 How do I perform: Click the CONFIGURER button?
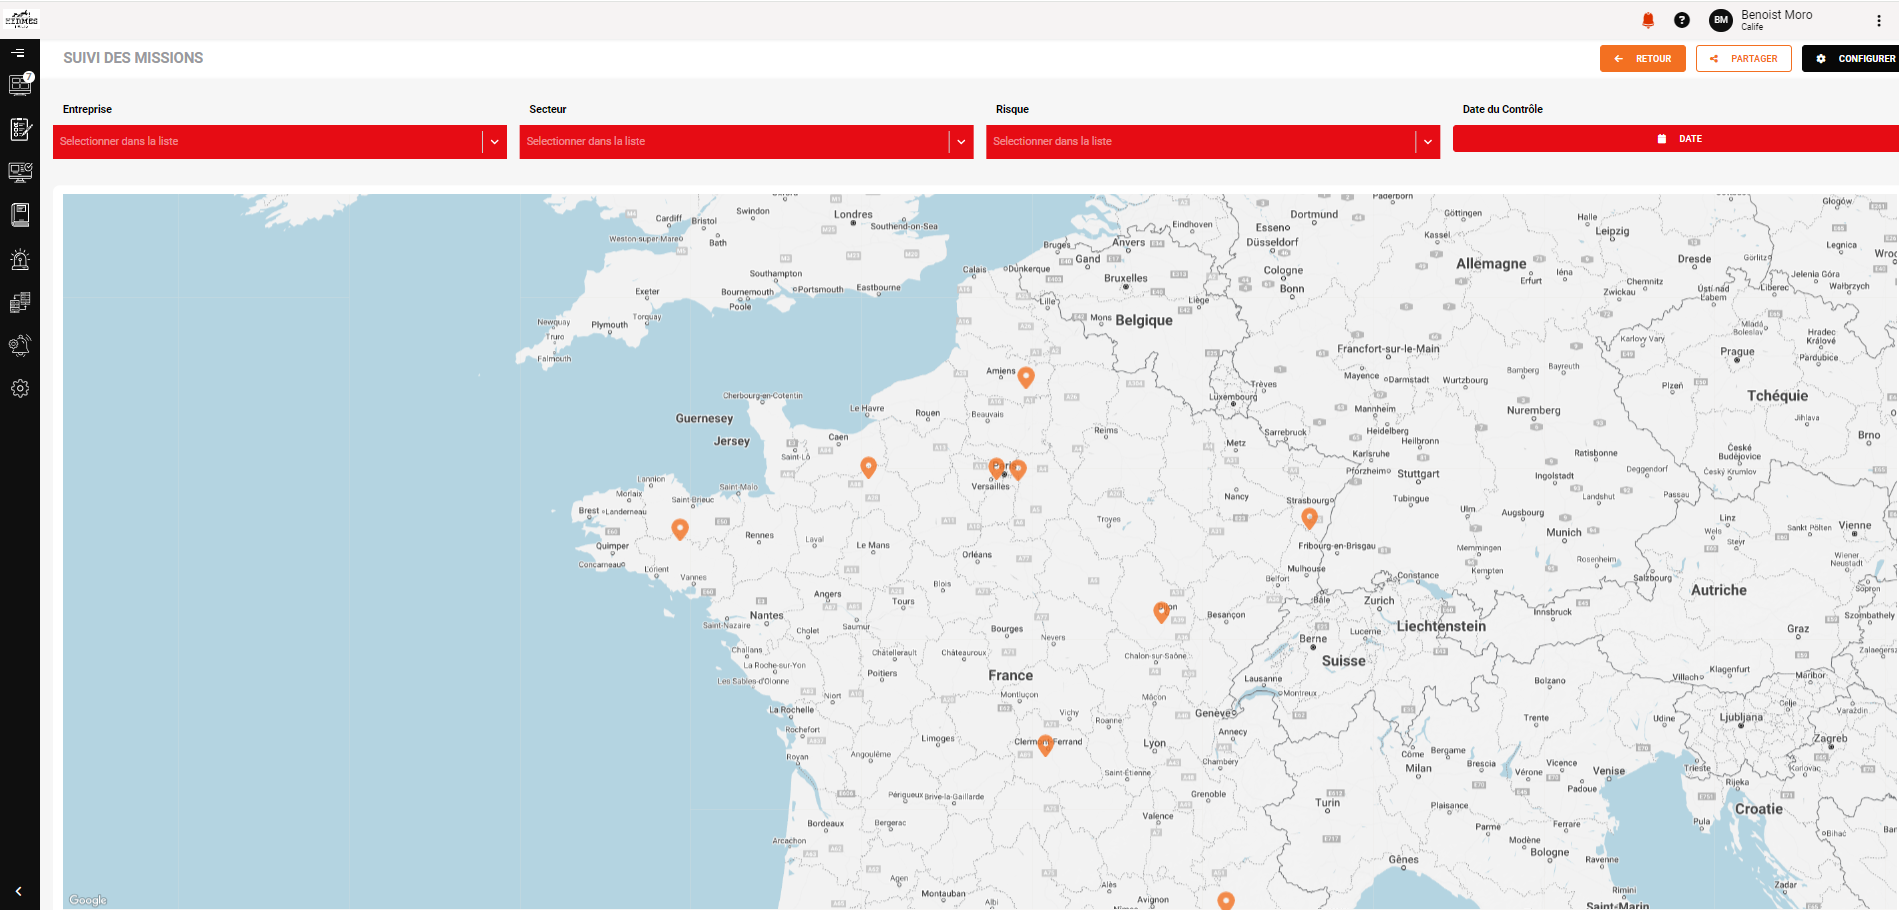(1853, 59)
